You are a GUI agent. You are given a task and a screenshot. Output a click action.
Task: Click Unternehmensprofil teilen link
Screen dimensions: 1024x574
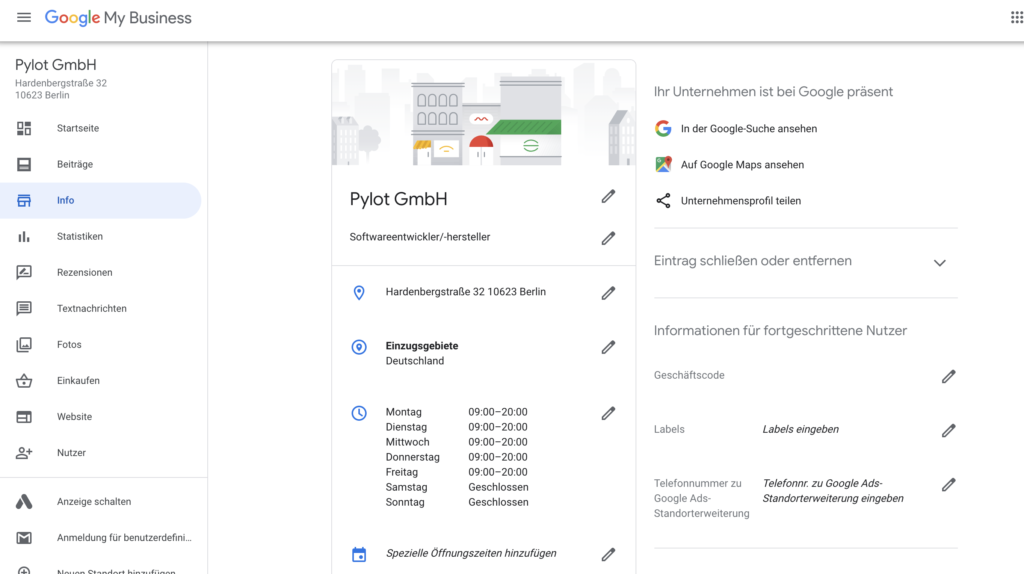click(741, 201)
